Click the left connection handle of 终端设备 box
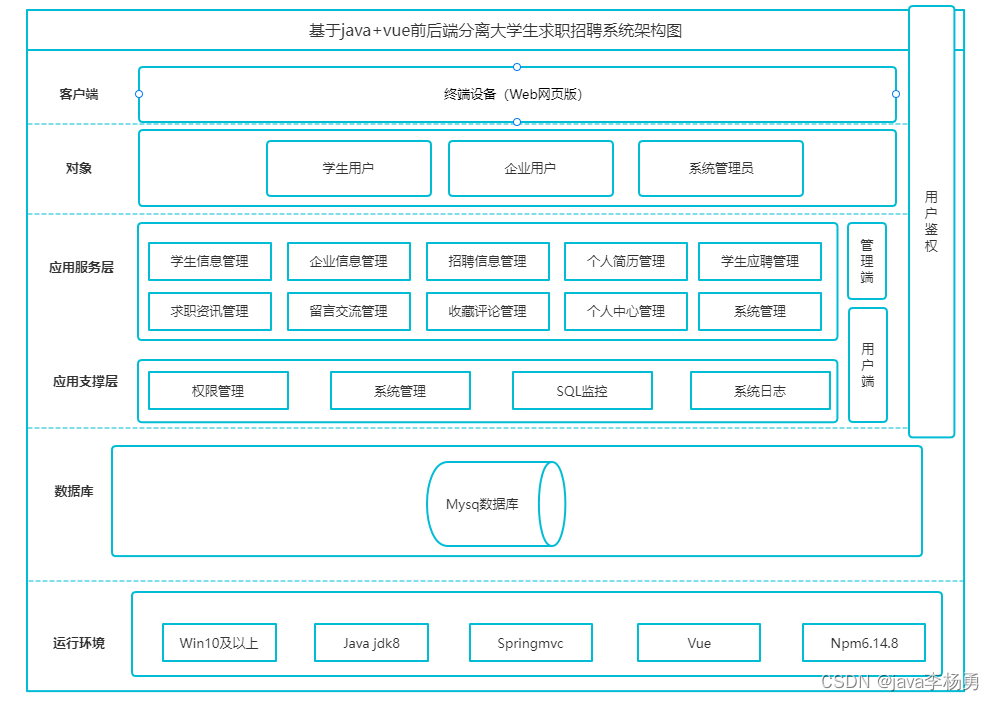 pos(139,94)
